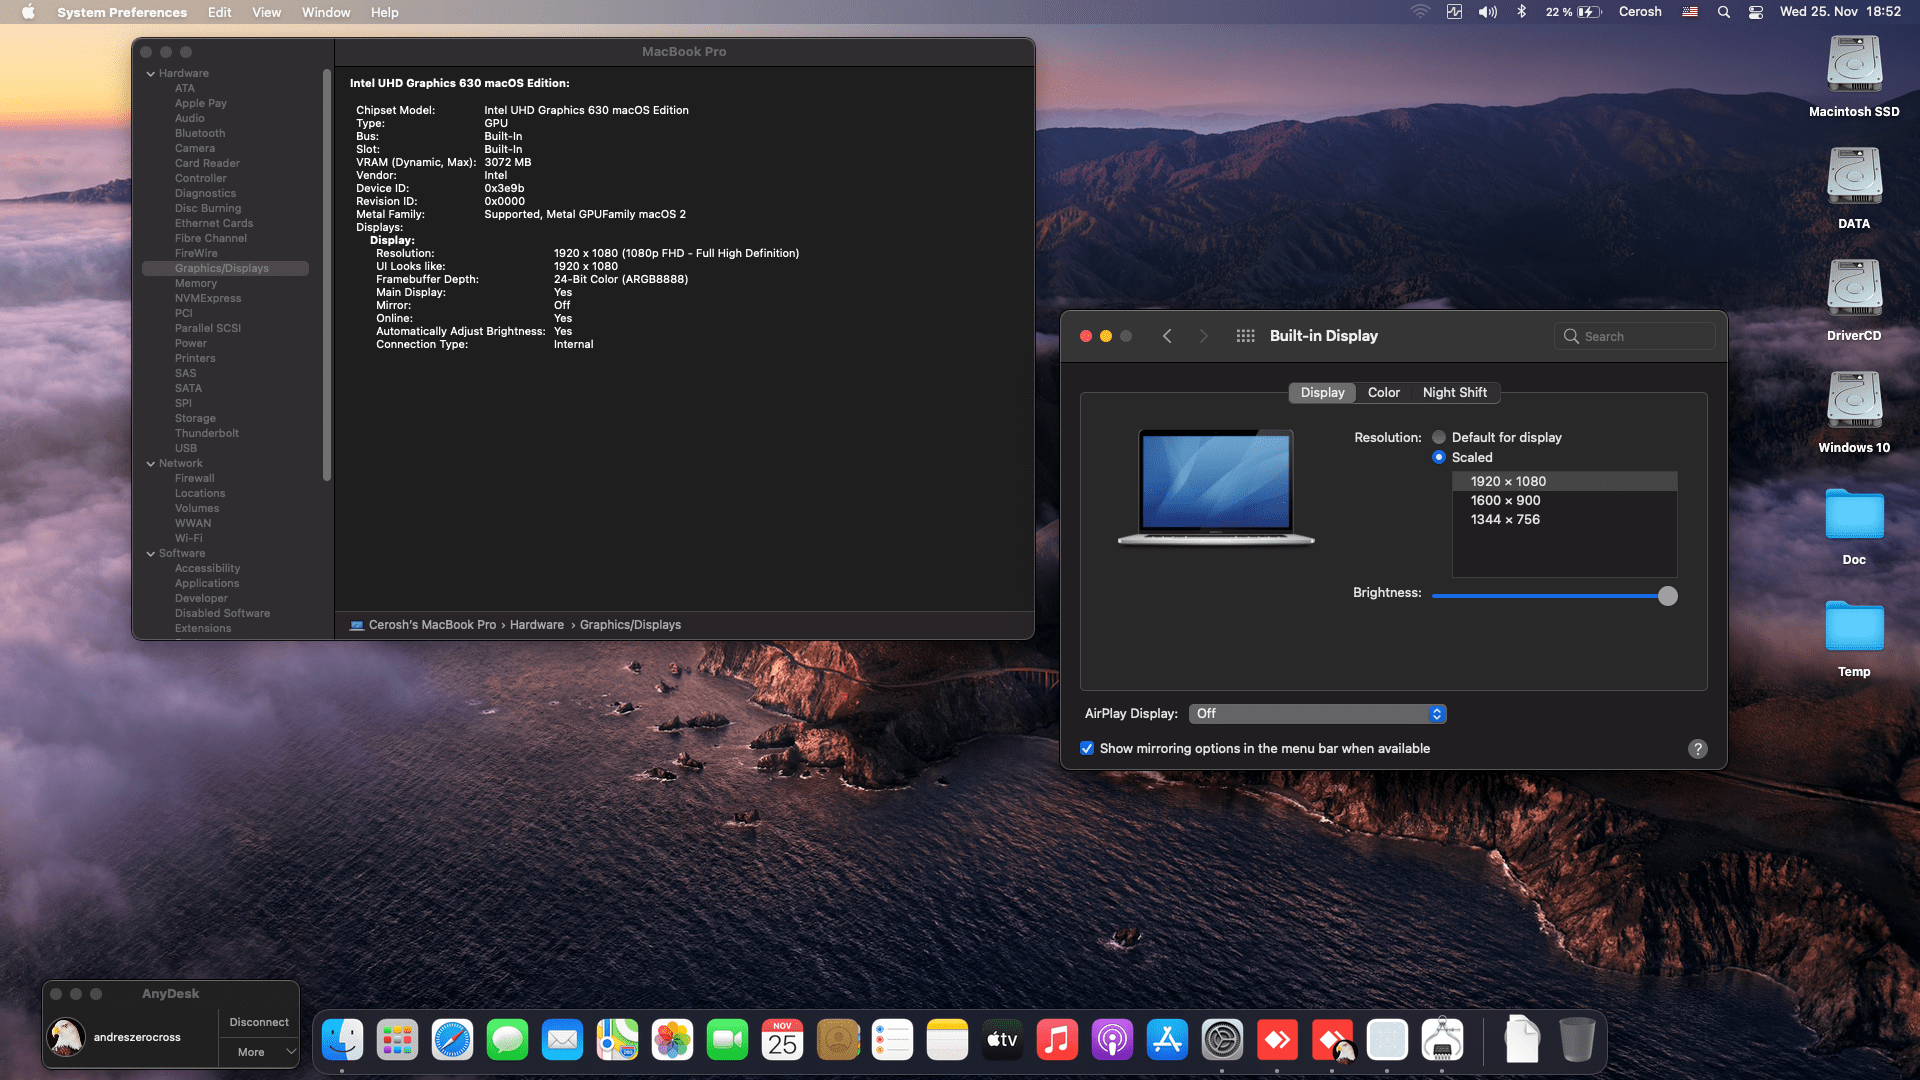Expand the Network section
Screen dimensions: 1920x1080
(x=151, y=463)
